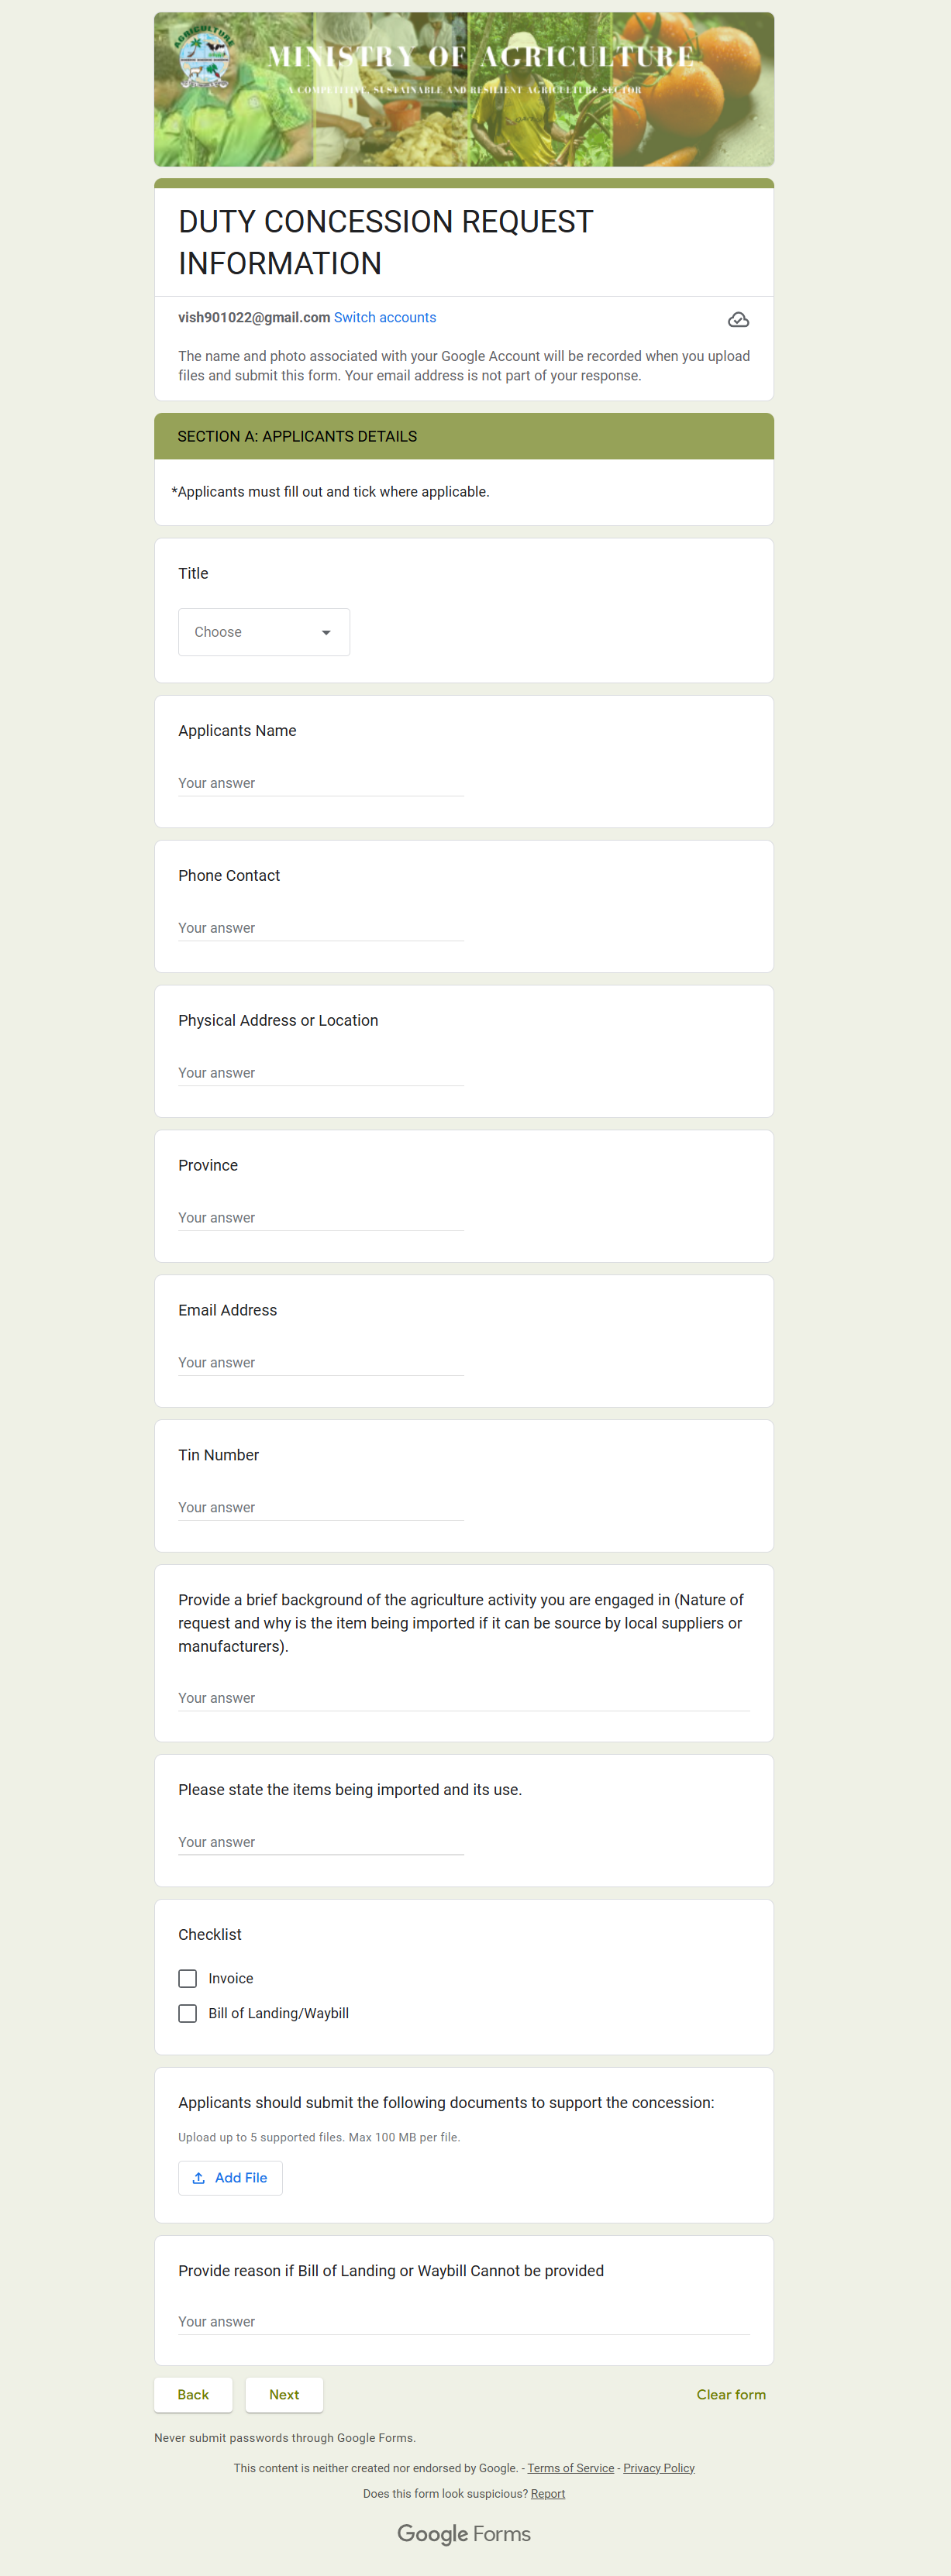
Task: Report this form as suspicious
Action: point(548,2494)
